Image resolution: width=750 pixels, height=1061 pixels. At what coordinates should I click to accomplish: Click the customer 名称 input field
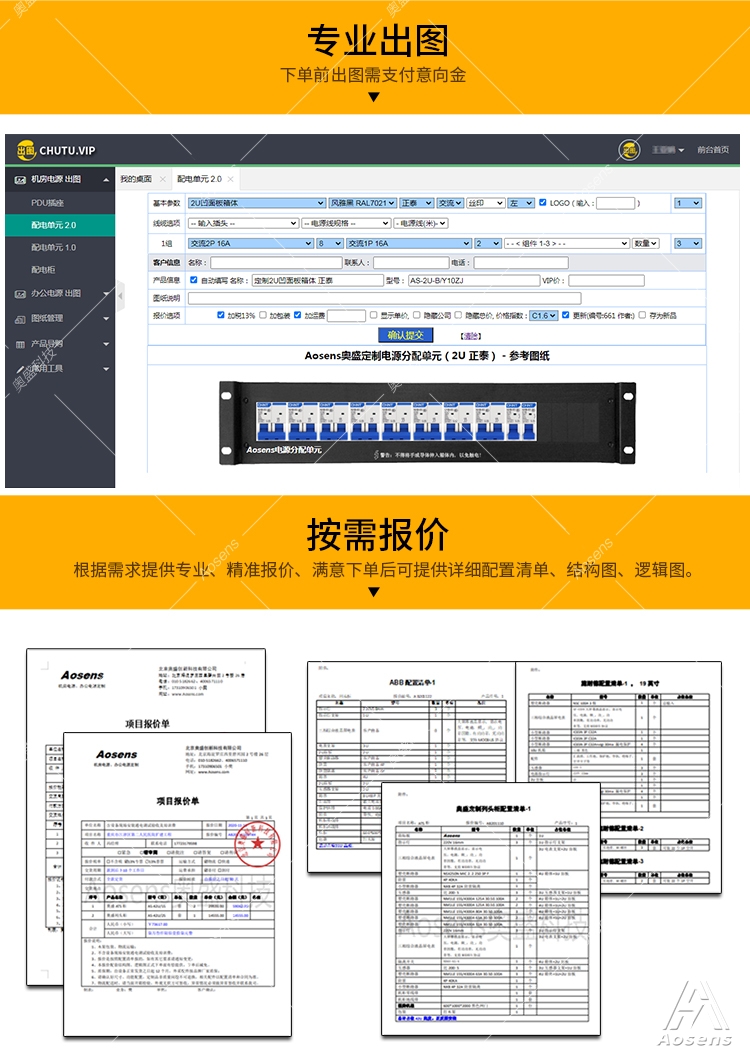275,263
